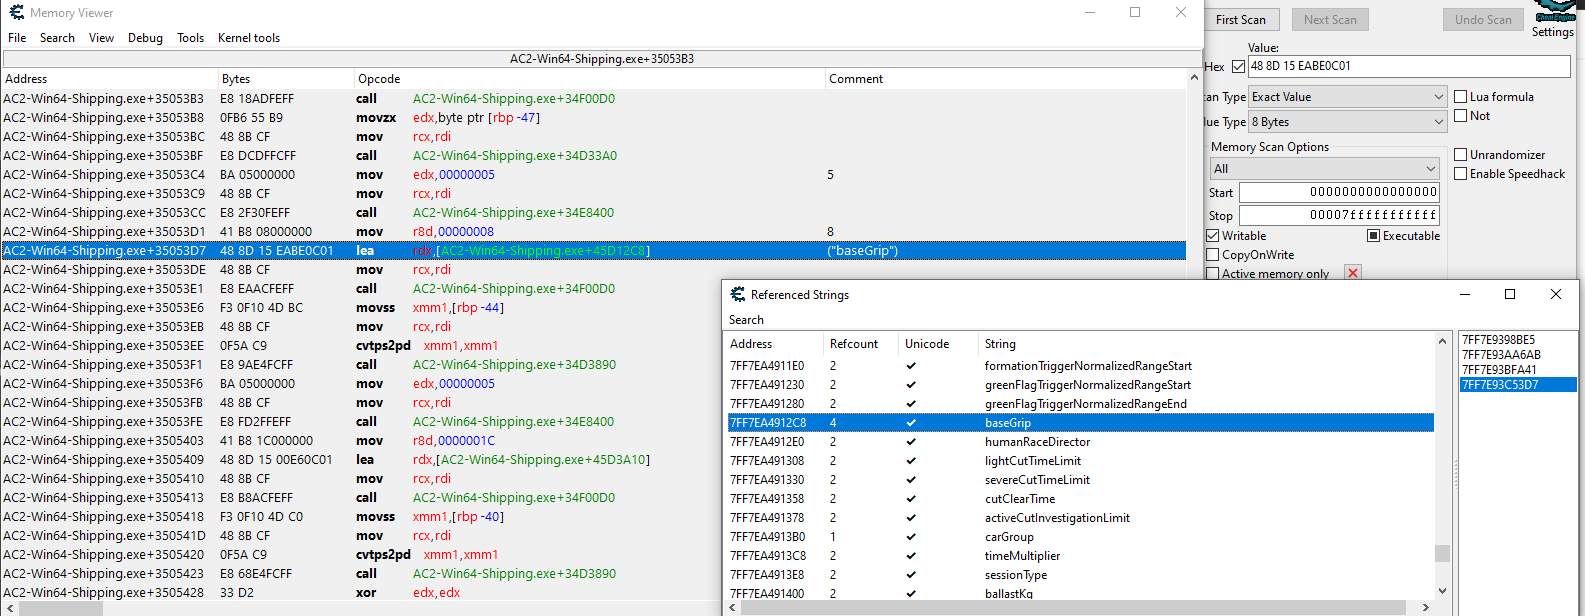Uncheck the Hex checkbox
Image resolution: width=1585 pixels, height=616 pixels.
(1238, 67)
